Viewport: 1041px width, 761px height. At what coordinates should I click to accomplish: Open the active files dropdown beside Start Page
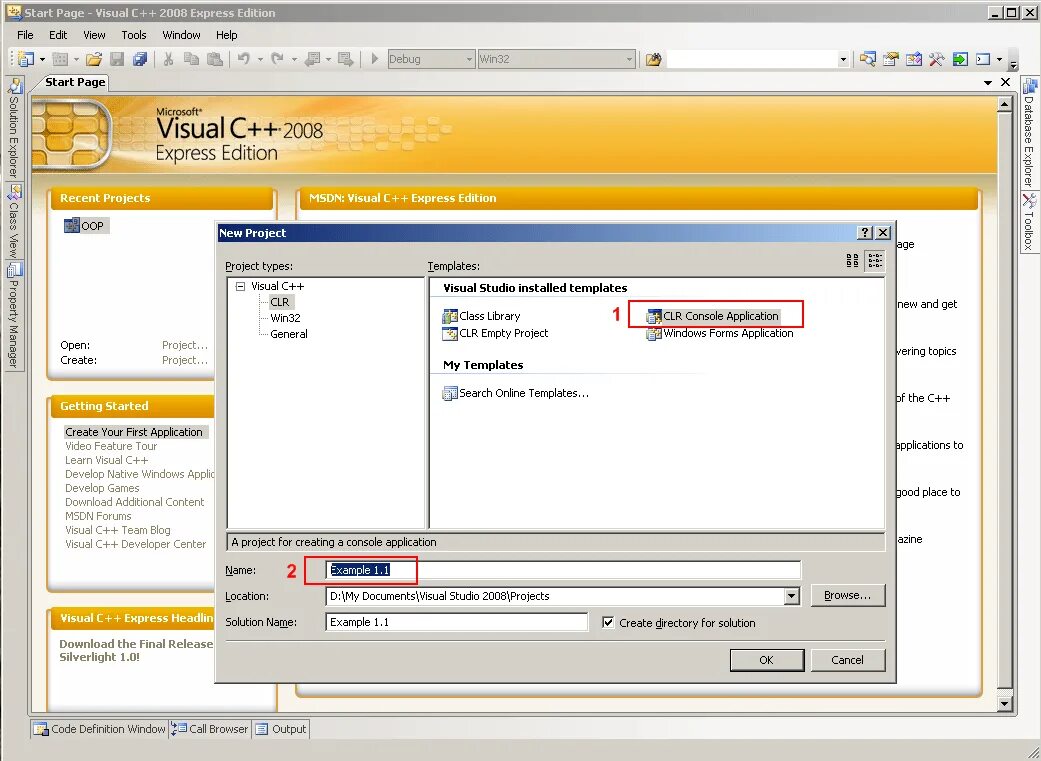click(988, 82)
